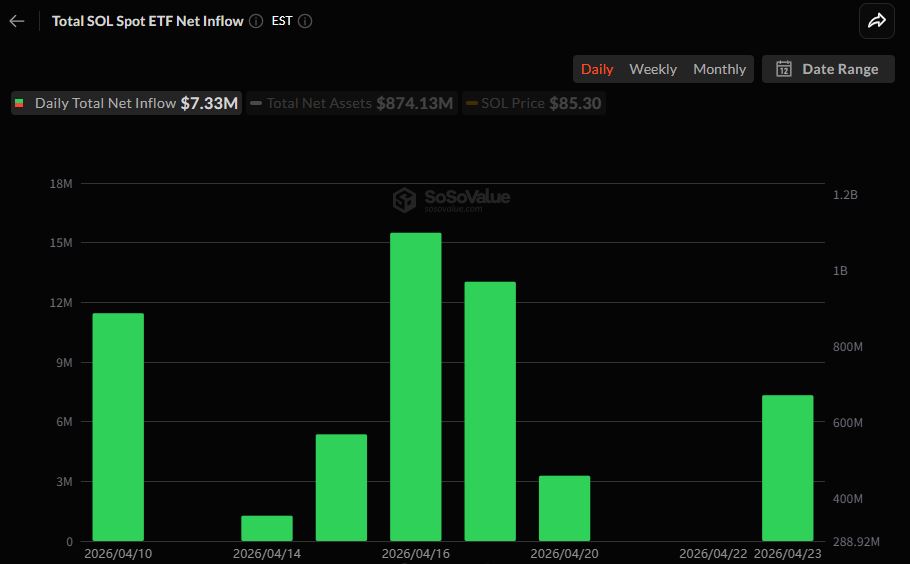Select the Daily tab
910x564 pixels.
tap(597, 69)
